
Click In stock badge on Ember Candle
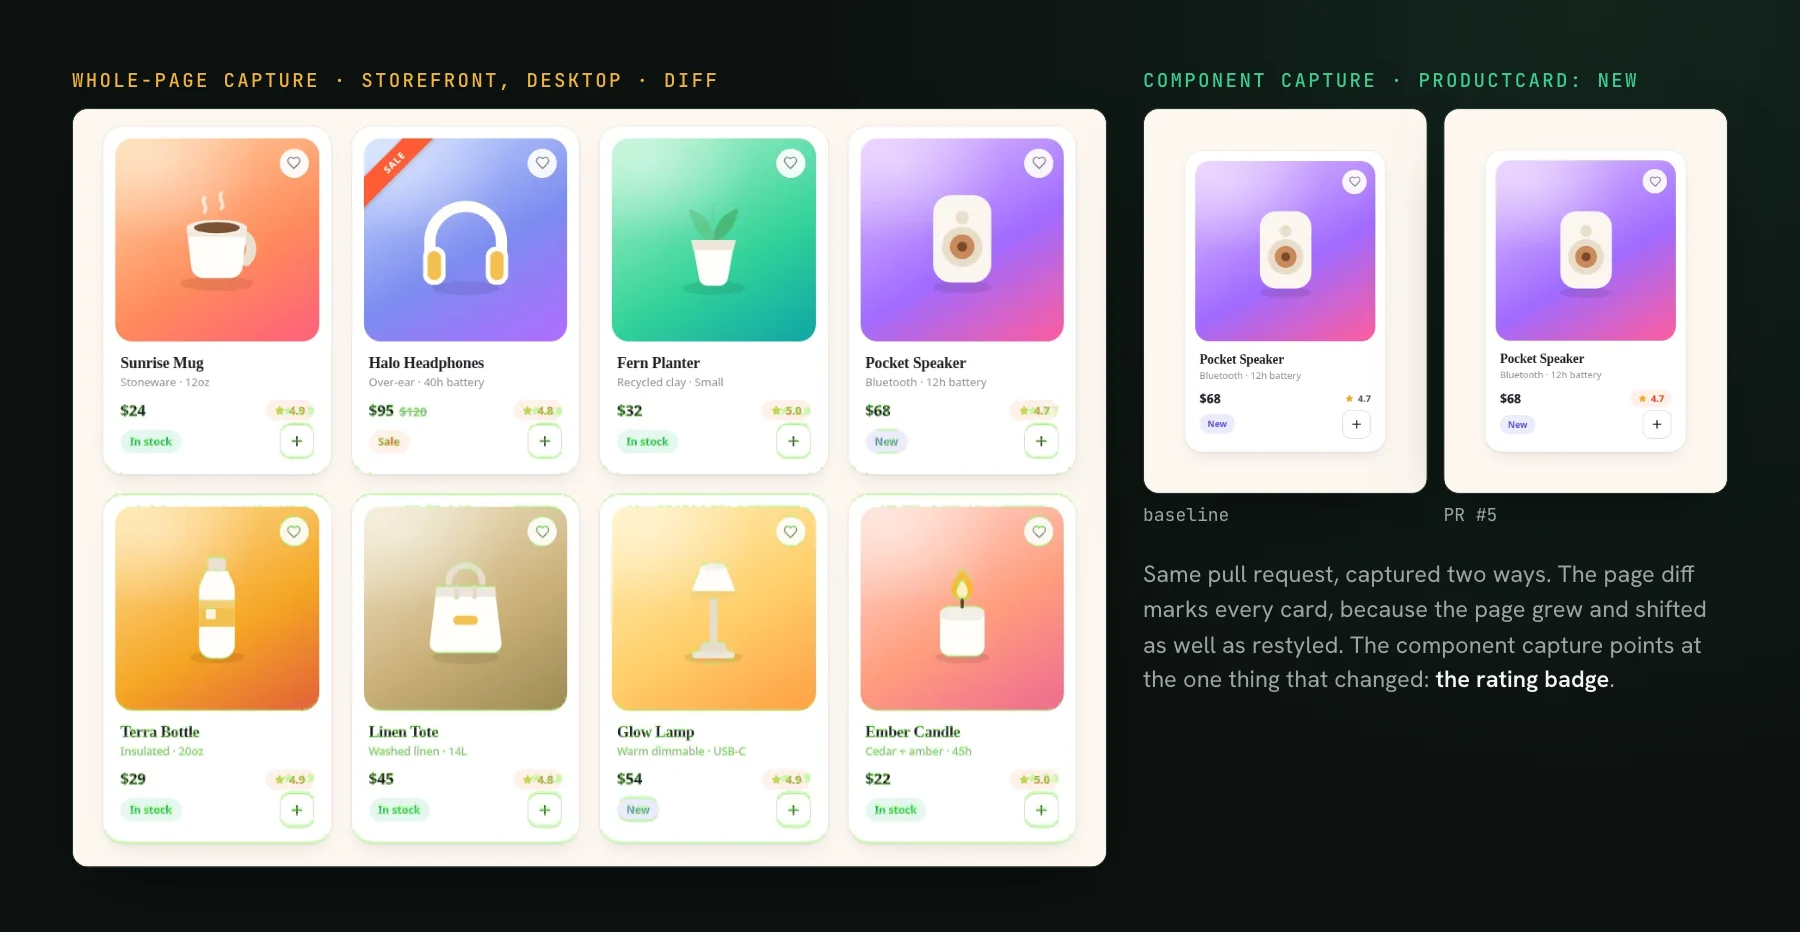point(895,810)
